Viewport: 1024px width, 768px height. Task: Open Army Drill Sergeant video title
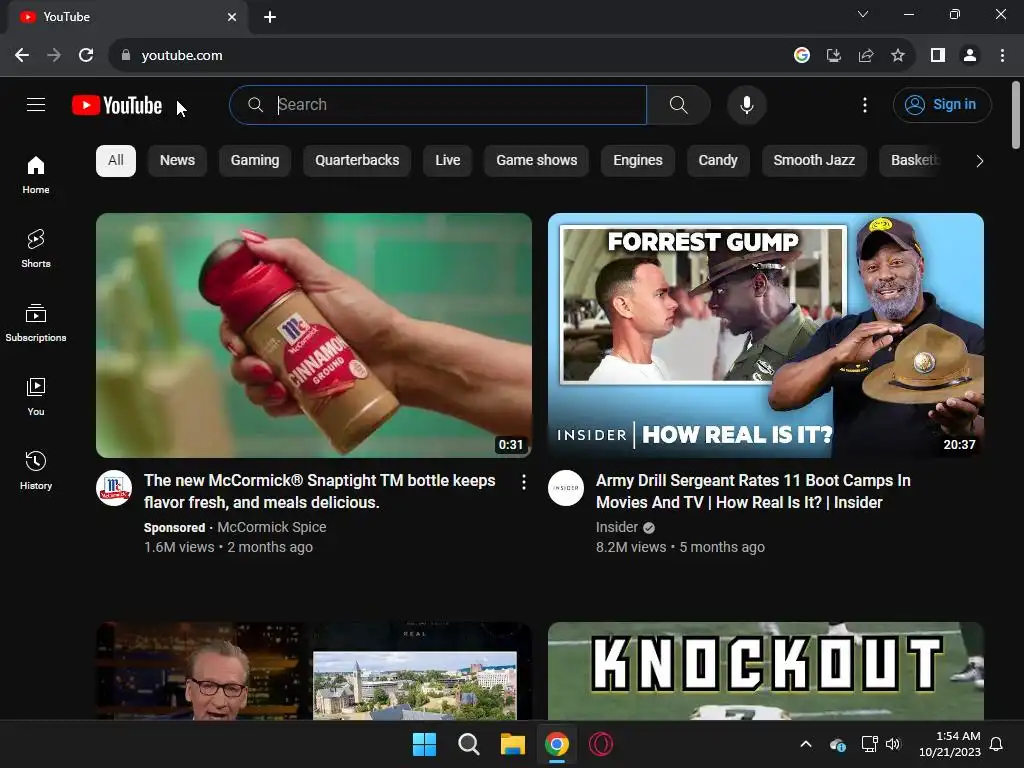(x=752, y=491)
